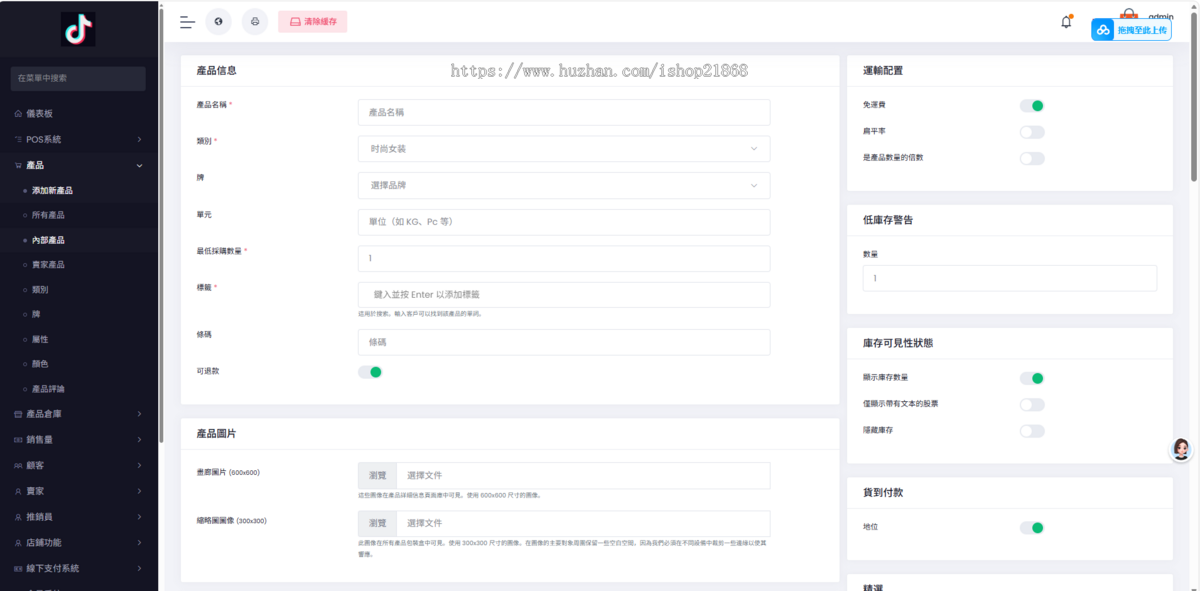Toggle the 貨到付款 地位 switch
Viewport: 1200px width, 591px height.
1032,527
